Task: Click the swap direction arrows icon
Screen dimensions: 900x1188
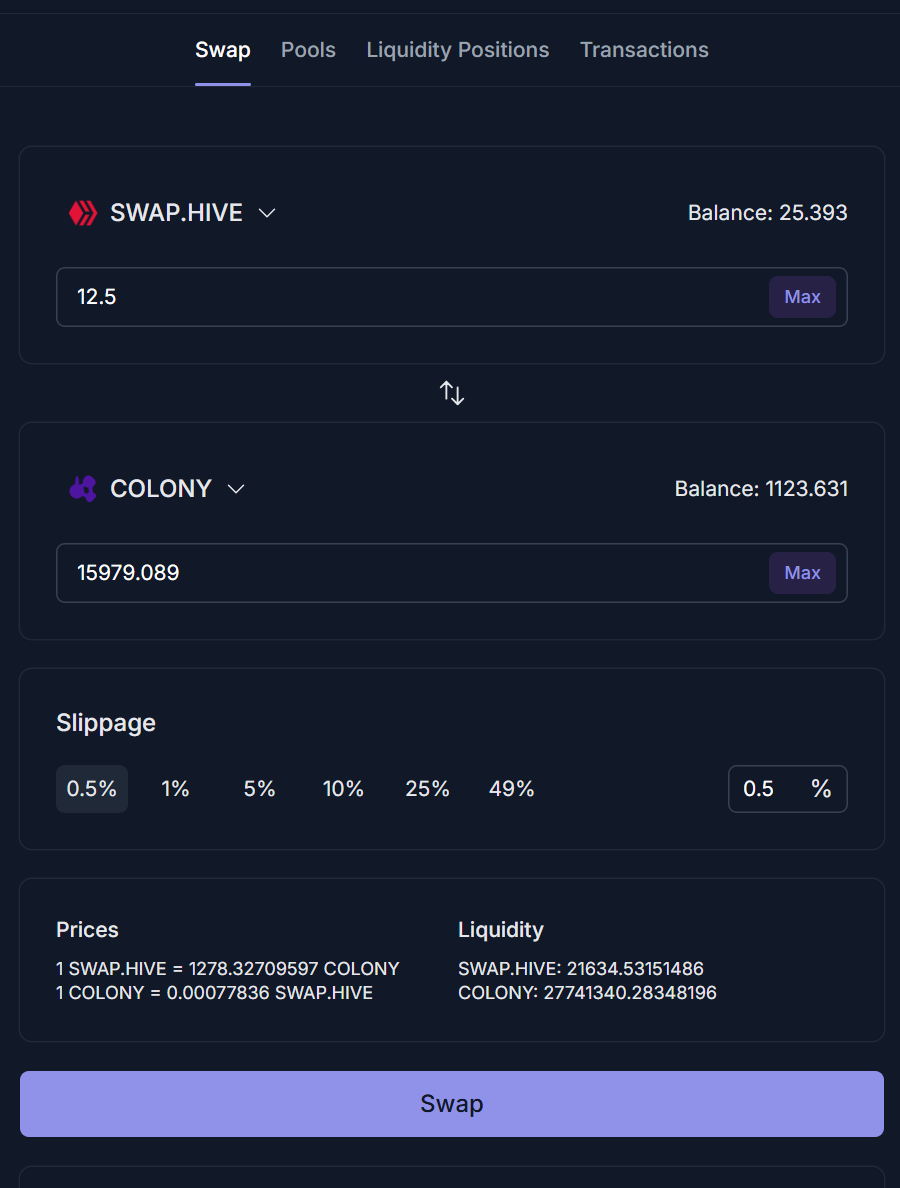Action: click(452, 393)
